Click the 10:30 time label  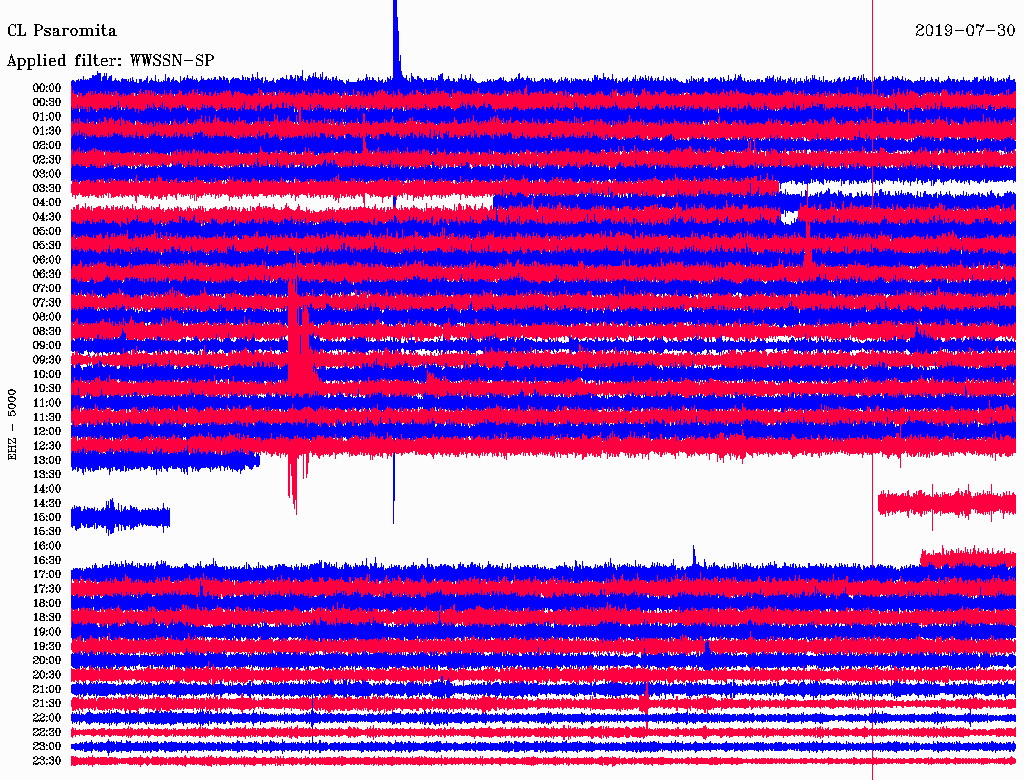click(x=47, y=389)
